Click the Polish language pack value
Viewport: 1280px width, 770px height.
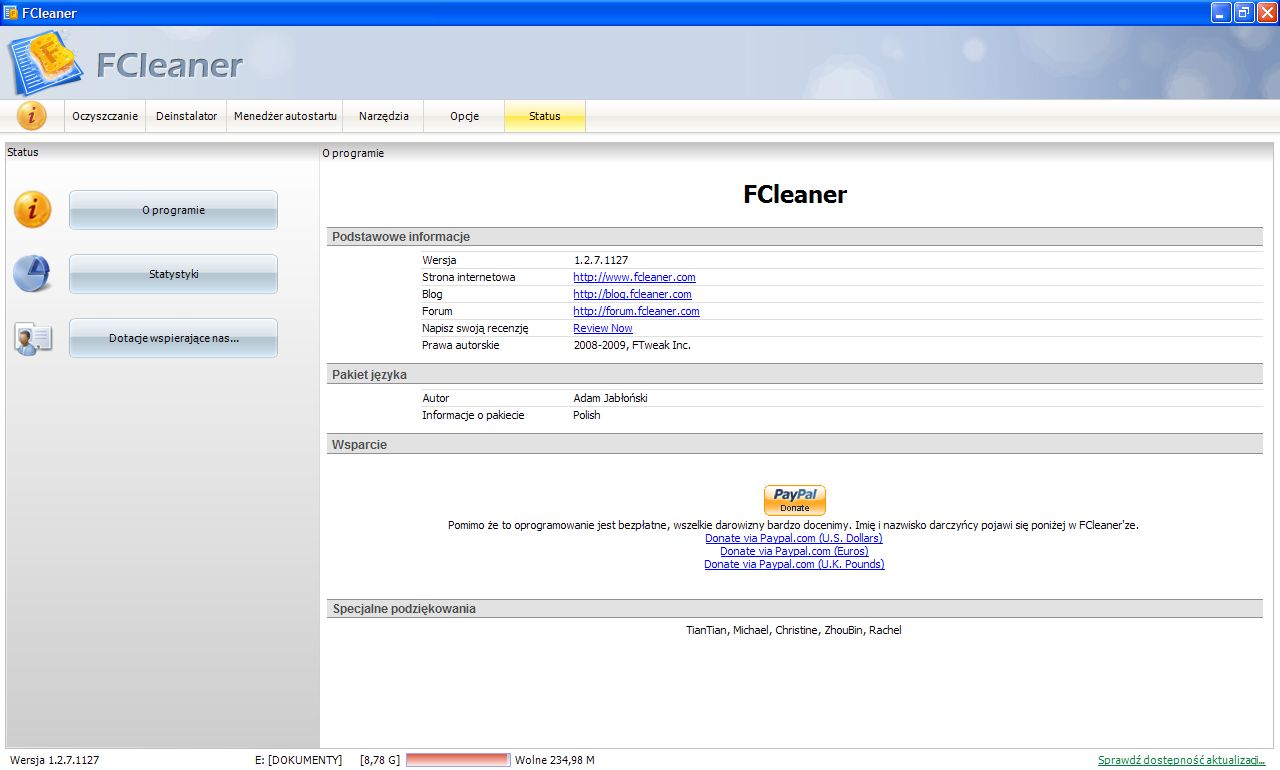(x=587, y=415)
